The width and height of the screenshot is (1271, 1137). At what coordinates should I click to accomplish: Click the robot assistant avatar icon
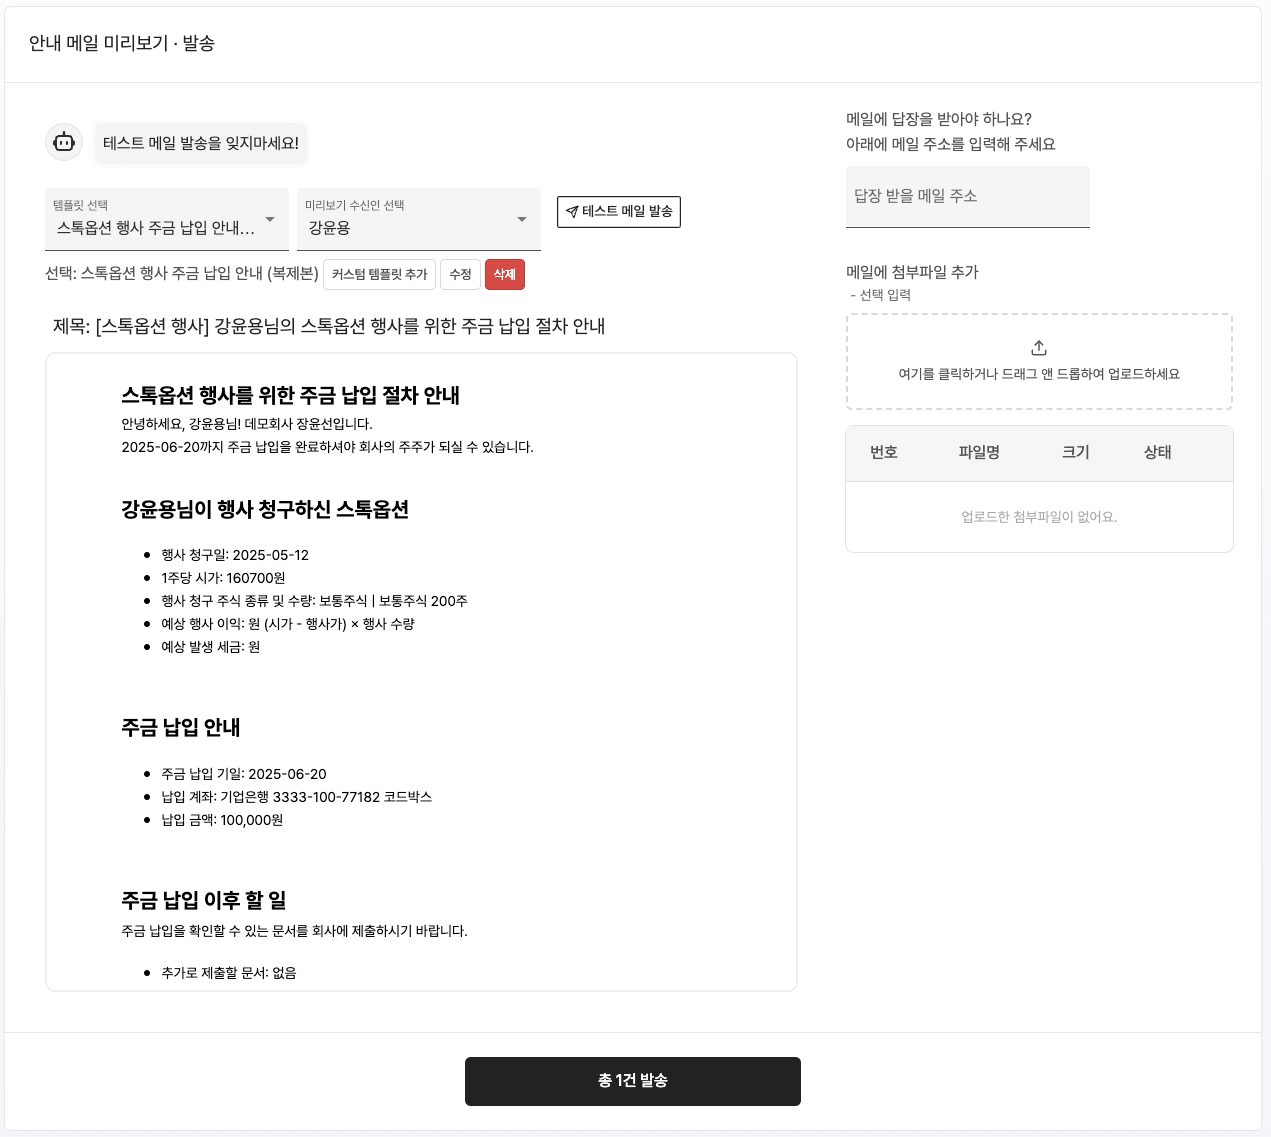(64, 142)
